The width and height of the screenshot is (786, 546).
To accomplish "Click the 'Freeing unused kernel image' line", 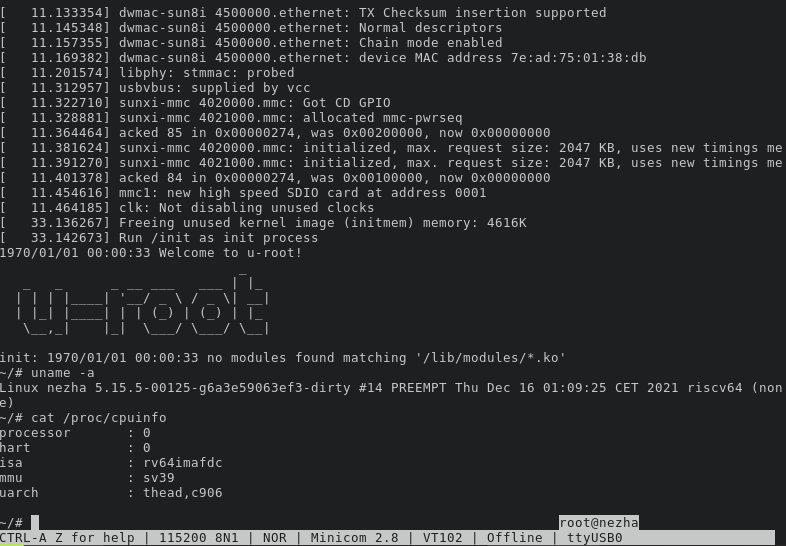I will click(x=263, y=223).
